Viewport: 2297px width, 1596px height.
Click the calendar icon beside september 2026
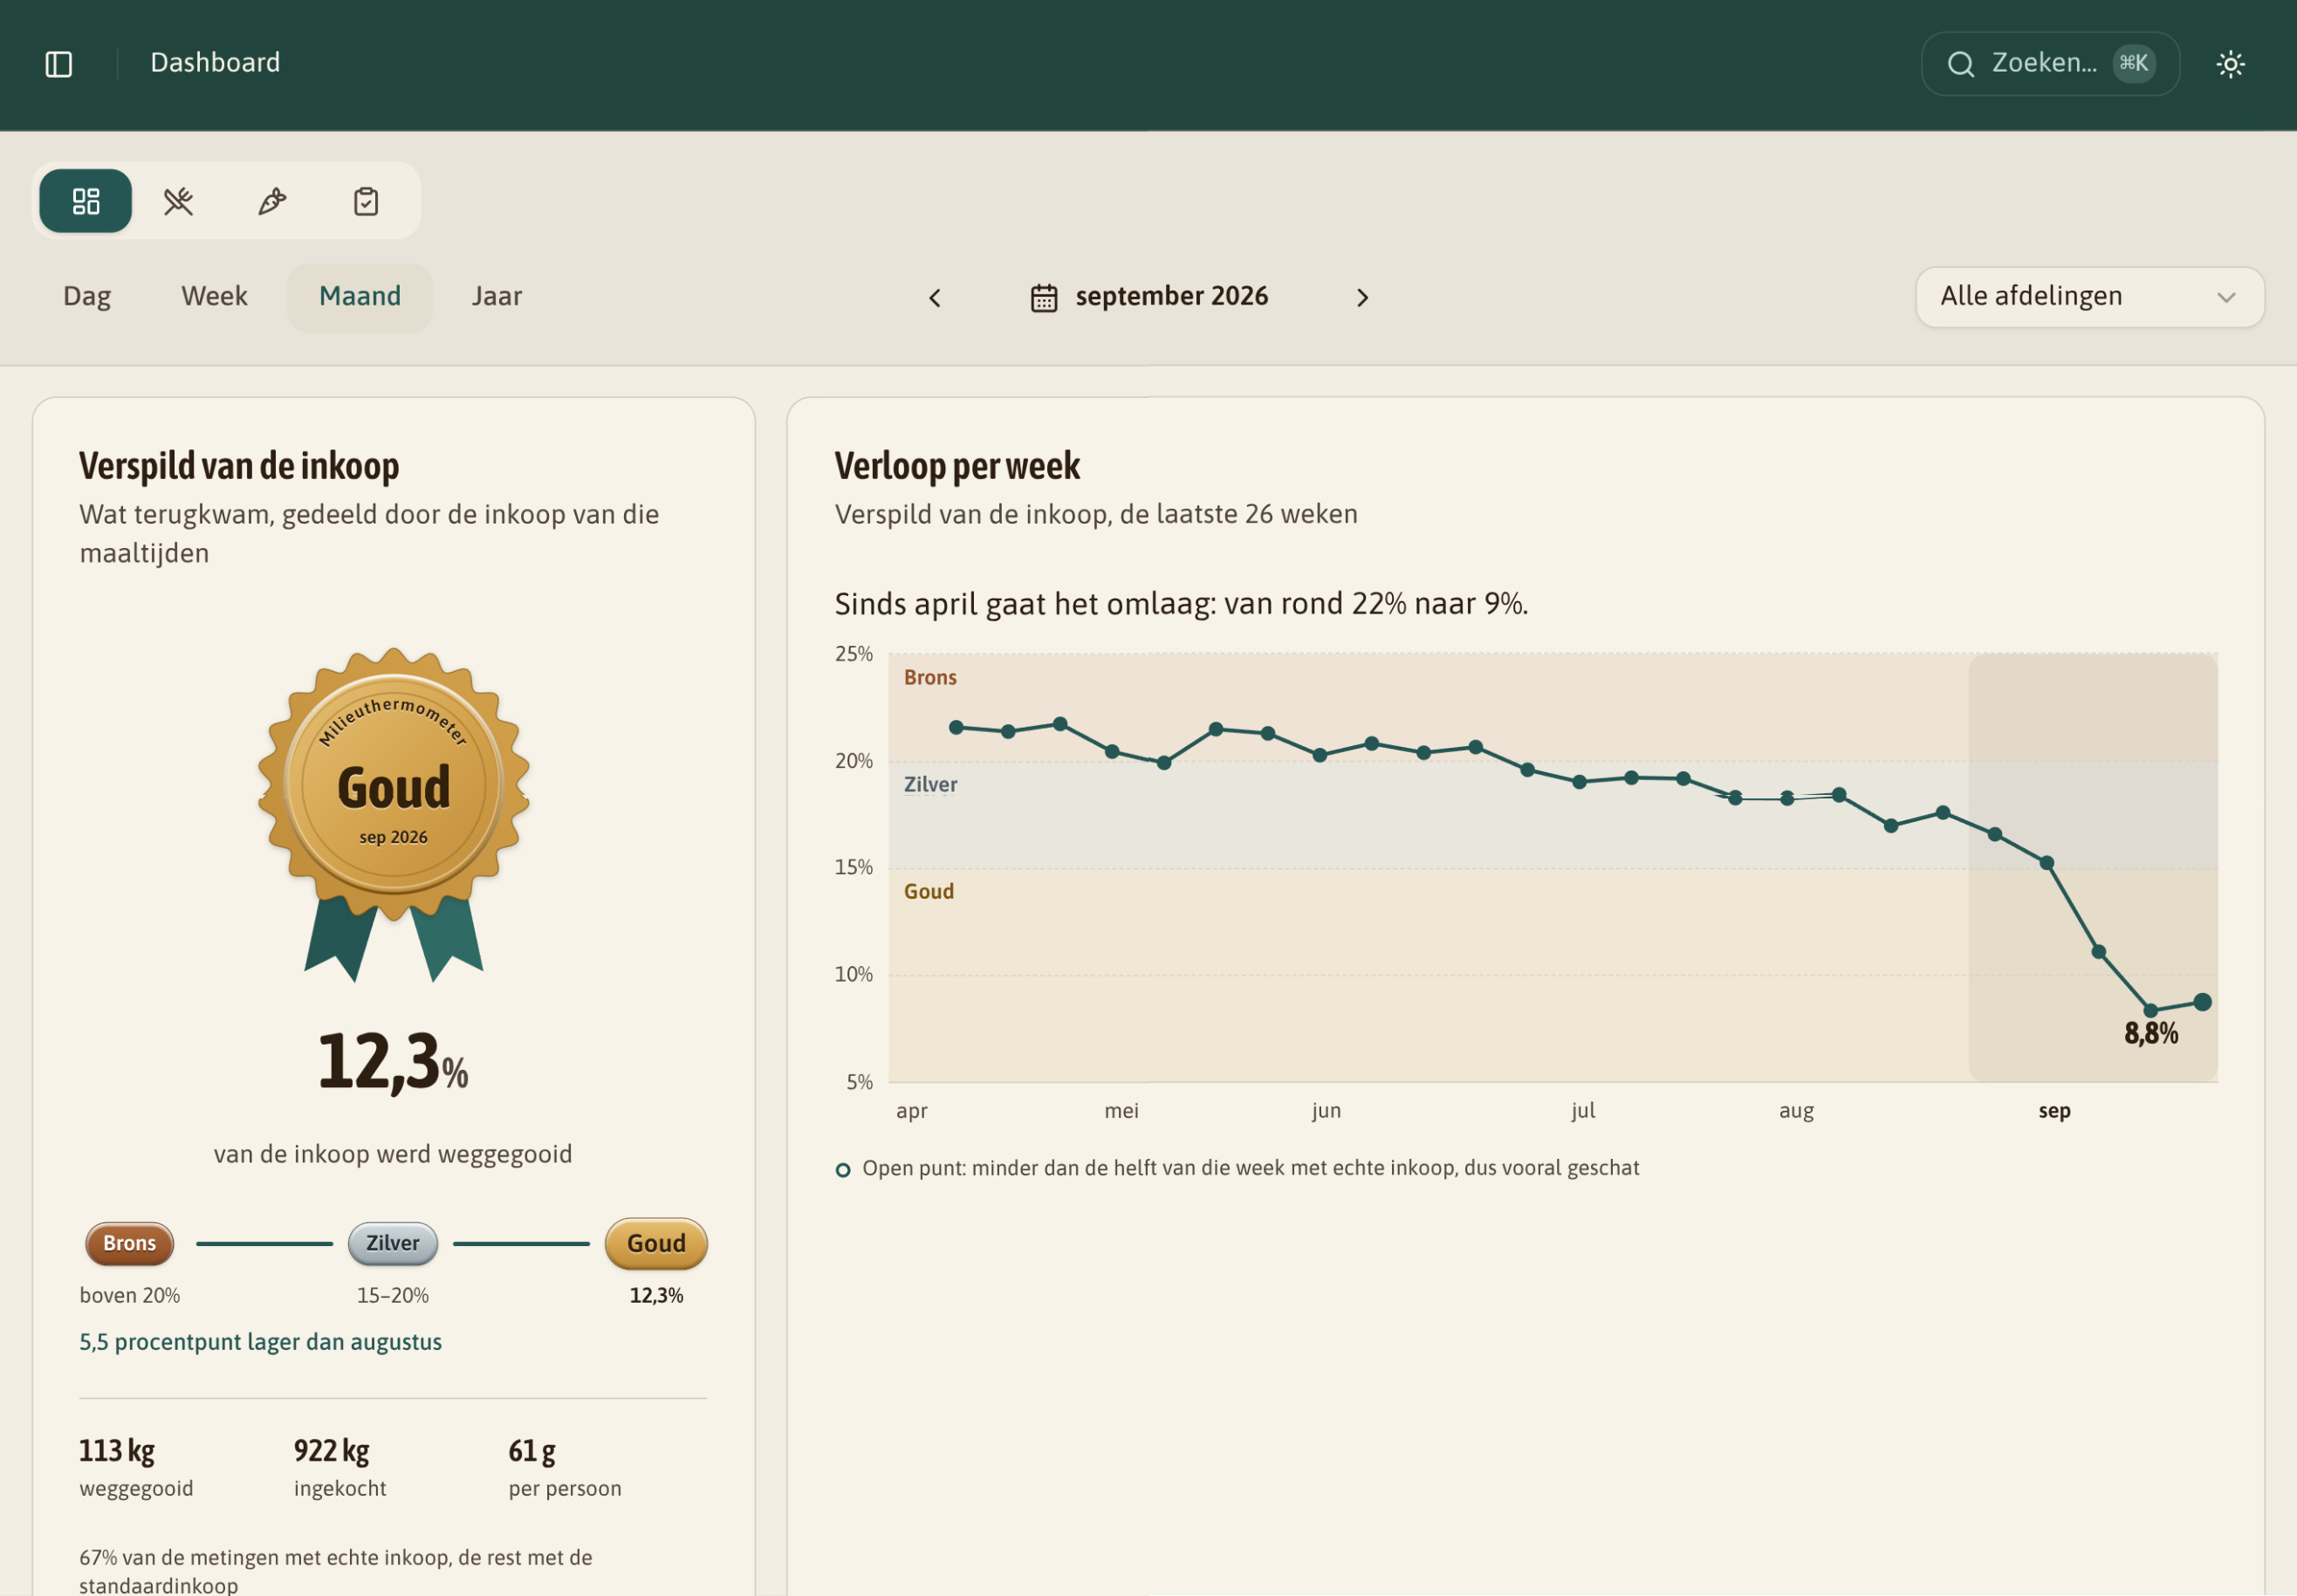click(1043, 298)
